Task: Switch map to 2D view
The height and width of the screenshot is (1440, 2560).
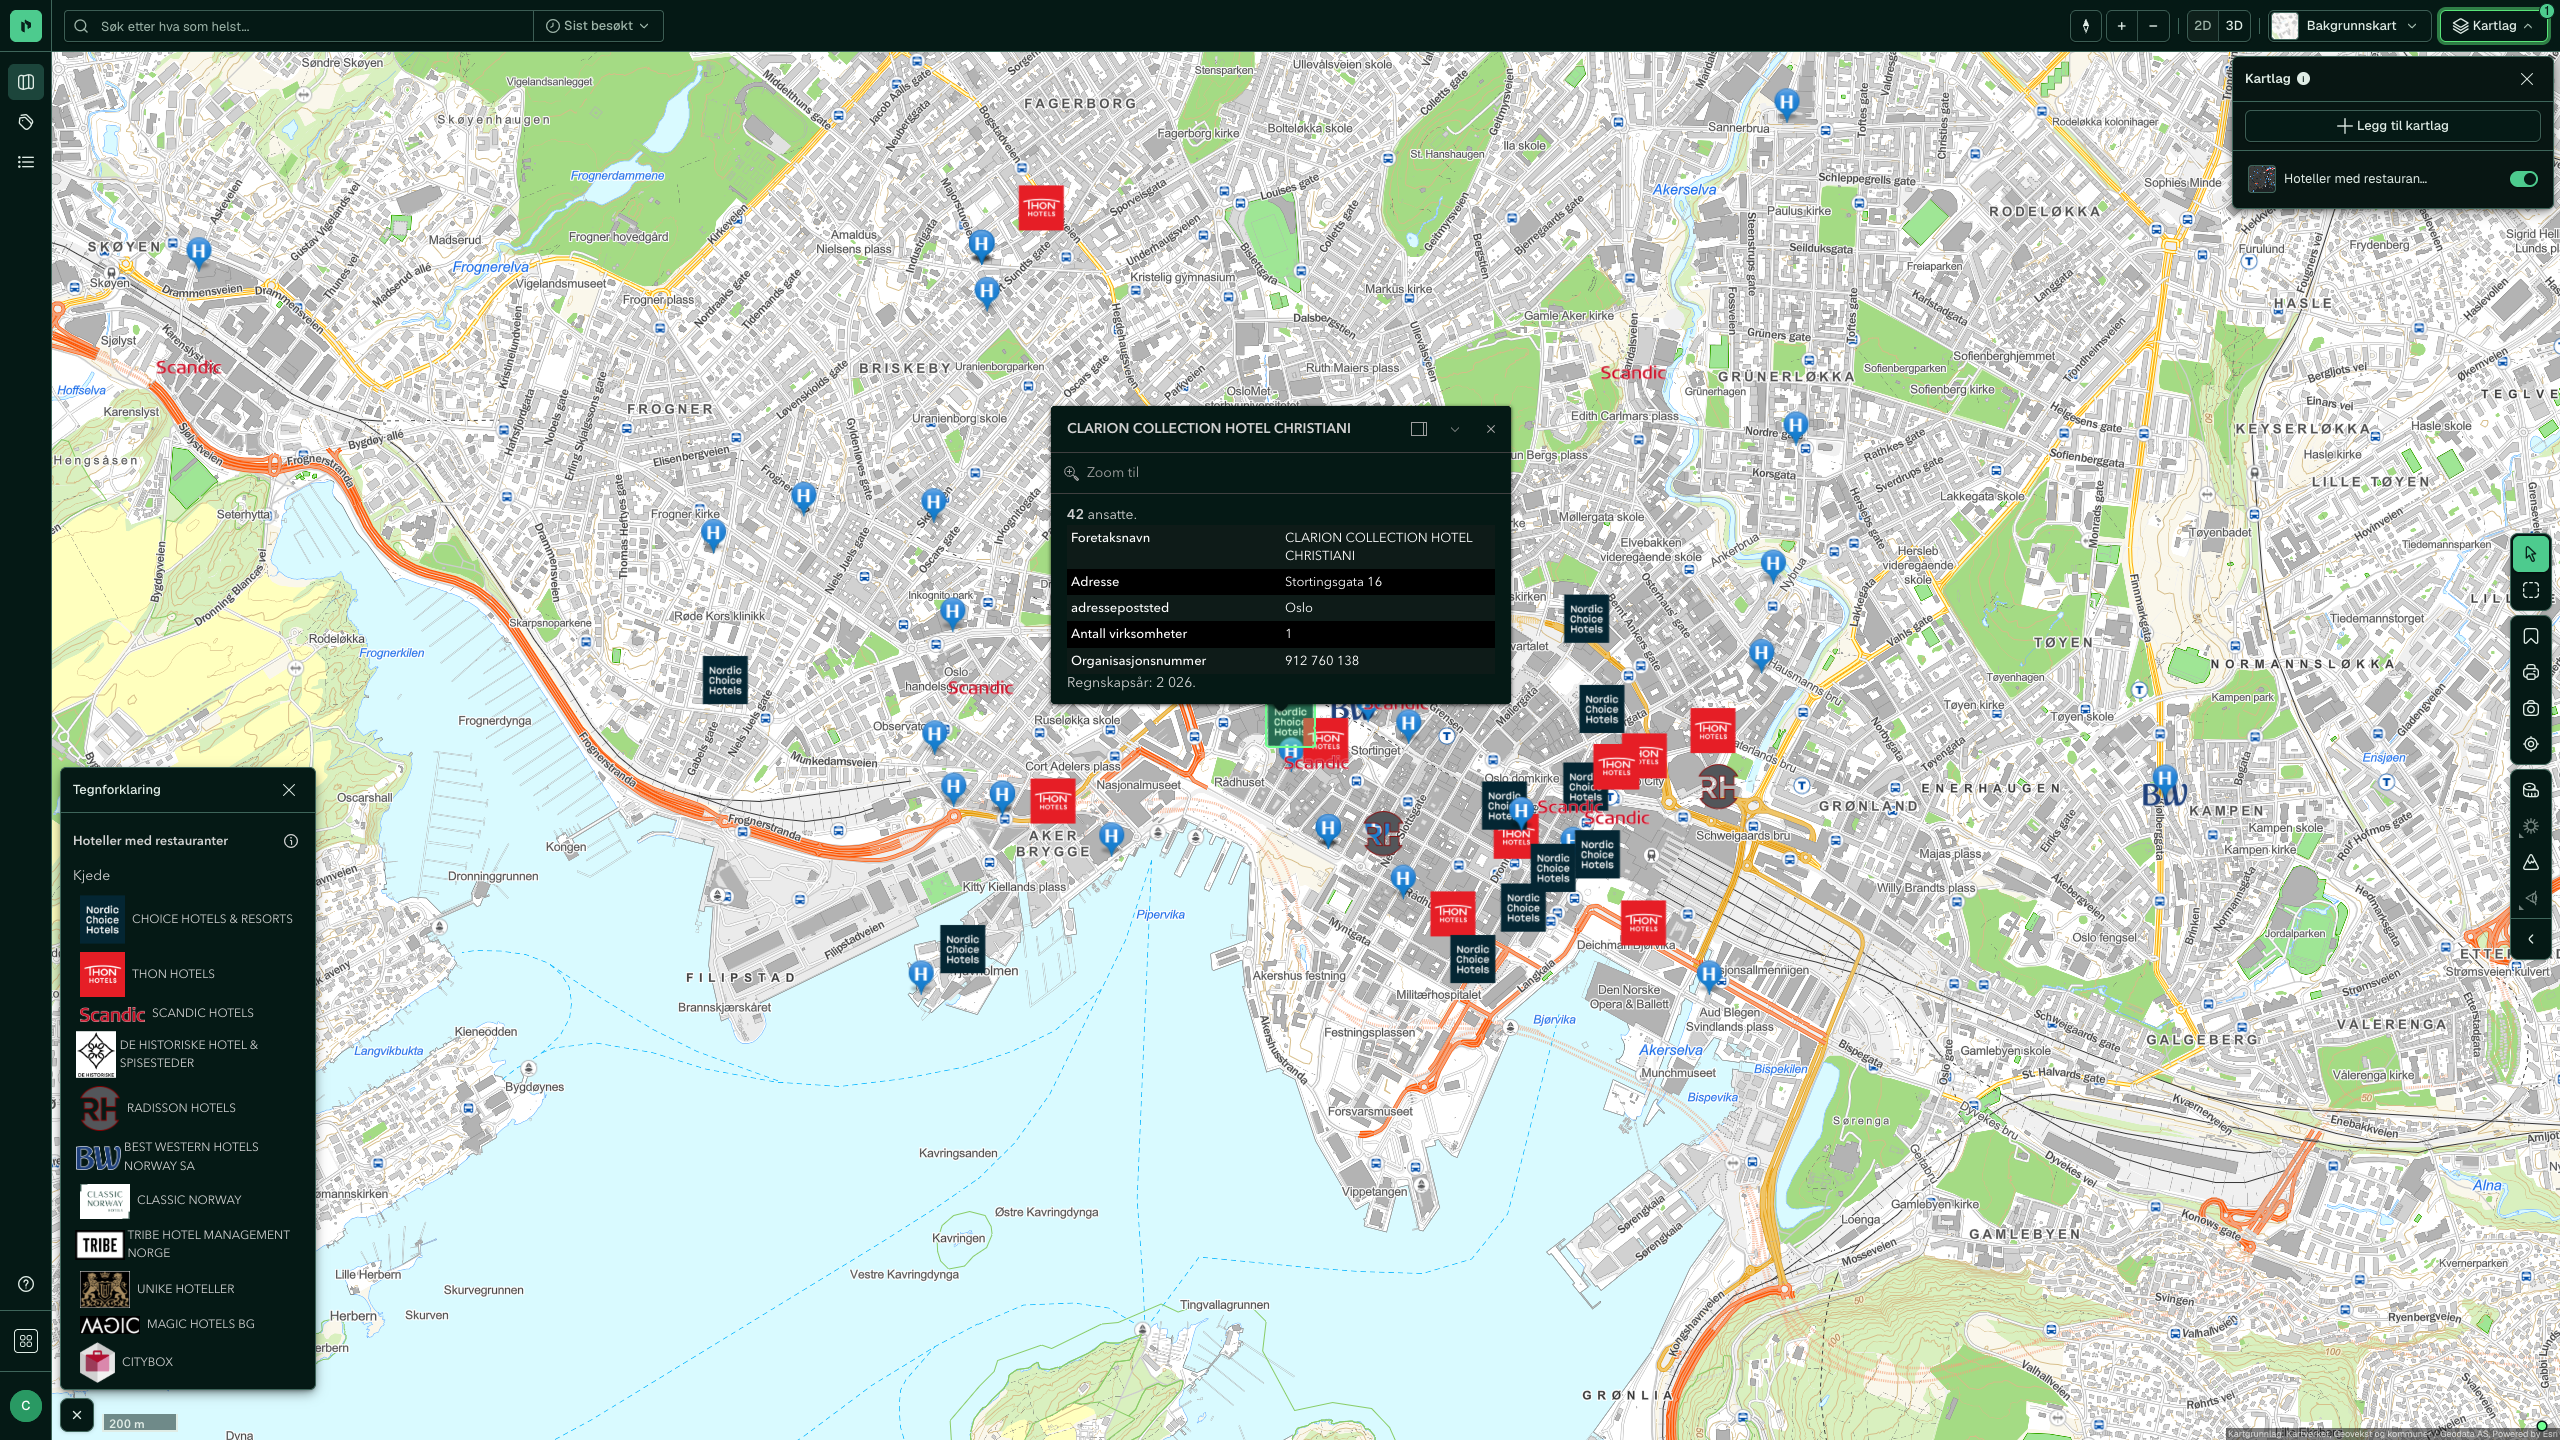Action: 2202,26
